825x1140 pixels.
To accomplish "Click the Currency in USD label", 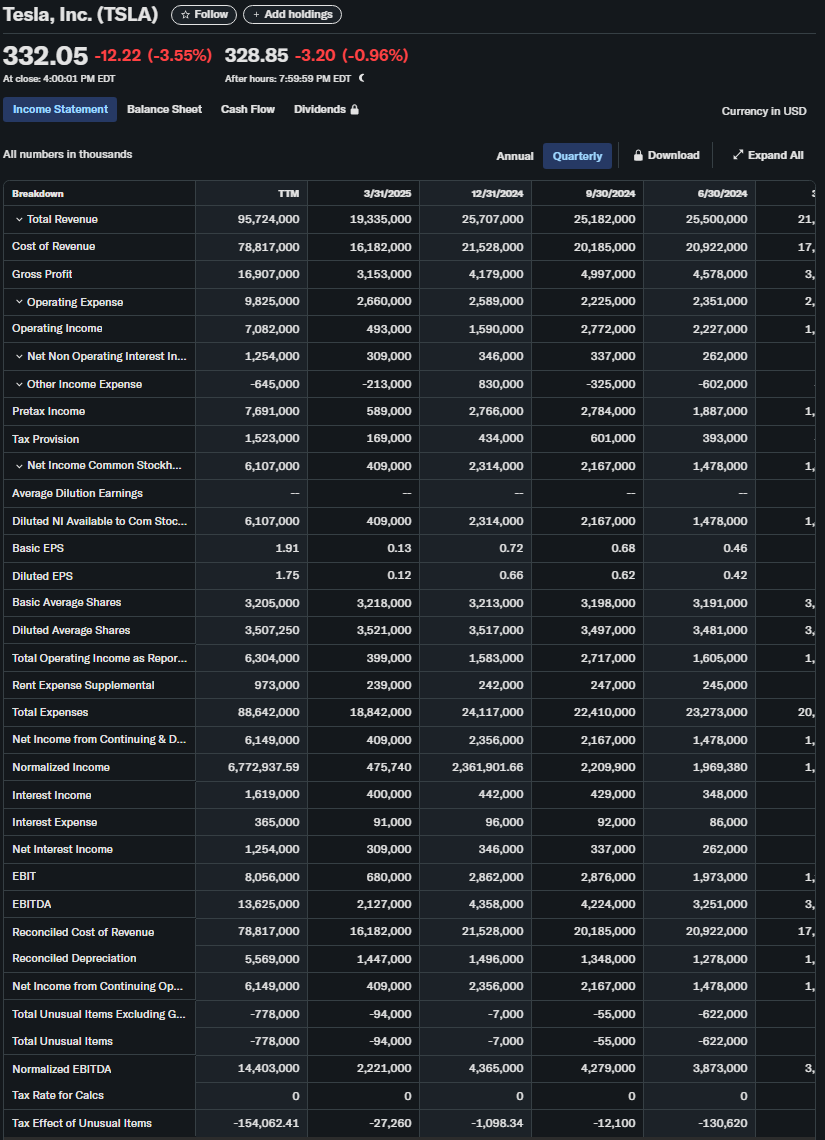I will click(764, 111).
